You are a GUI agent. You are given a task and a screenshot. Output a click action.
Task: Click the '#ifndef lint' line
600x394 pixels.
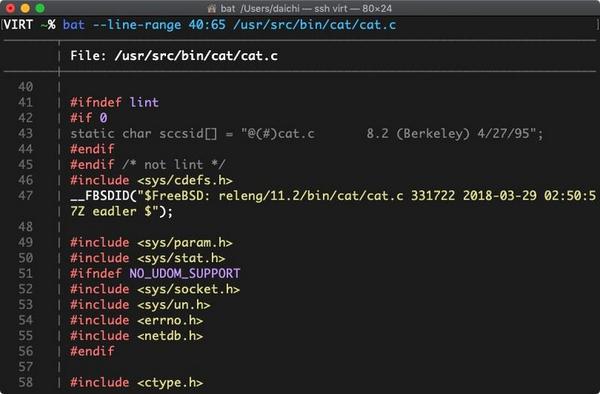click(114, 102)
